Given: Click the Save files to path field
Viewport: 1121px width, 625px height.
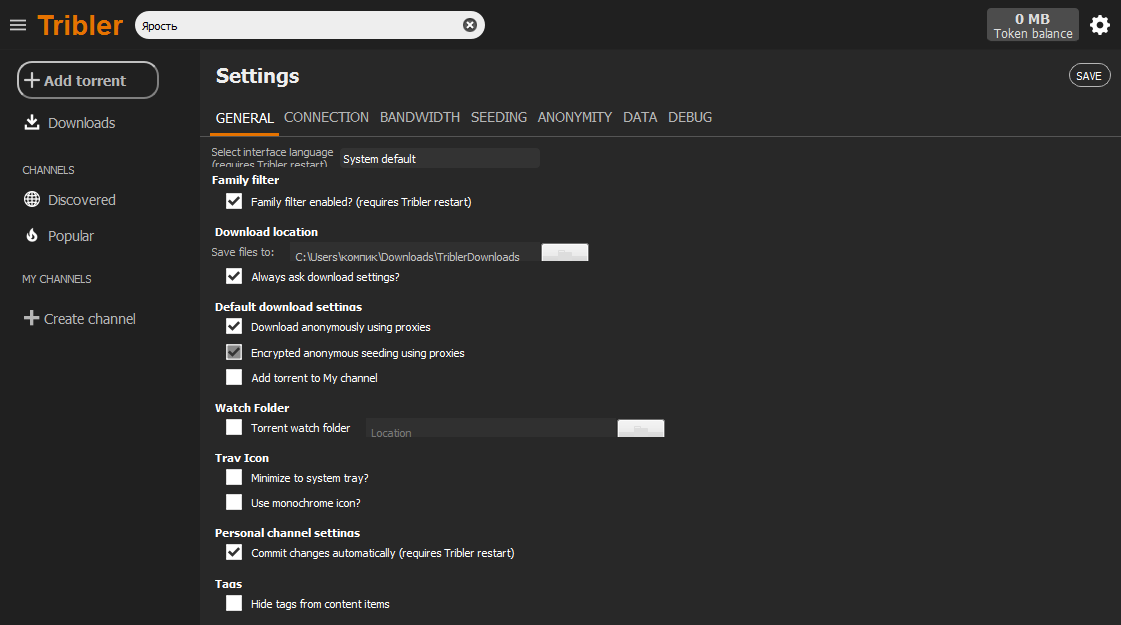Looking at the screenshot, I should (415, 252).
